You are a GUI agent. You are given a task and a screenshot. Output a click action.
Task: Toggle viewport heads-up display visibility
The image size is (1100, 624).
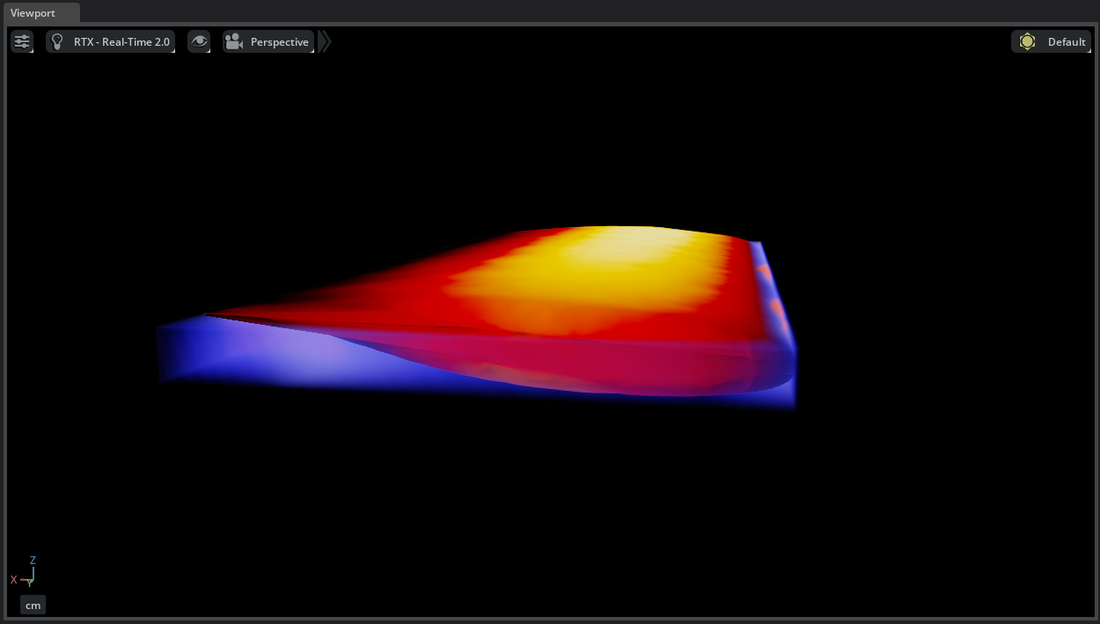[199, 41]
